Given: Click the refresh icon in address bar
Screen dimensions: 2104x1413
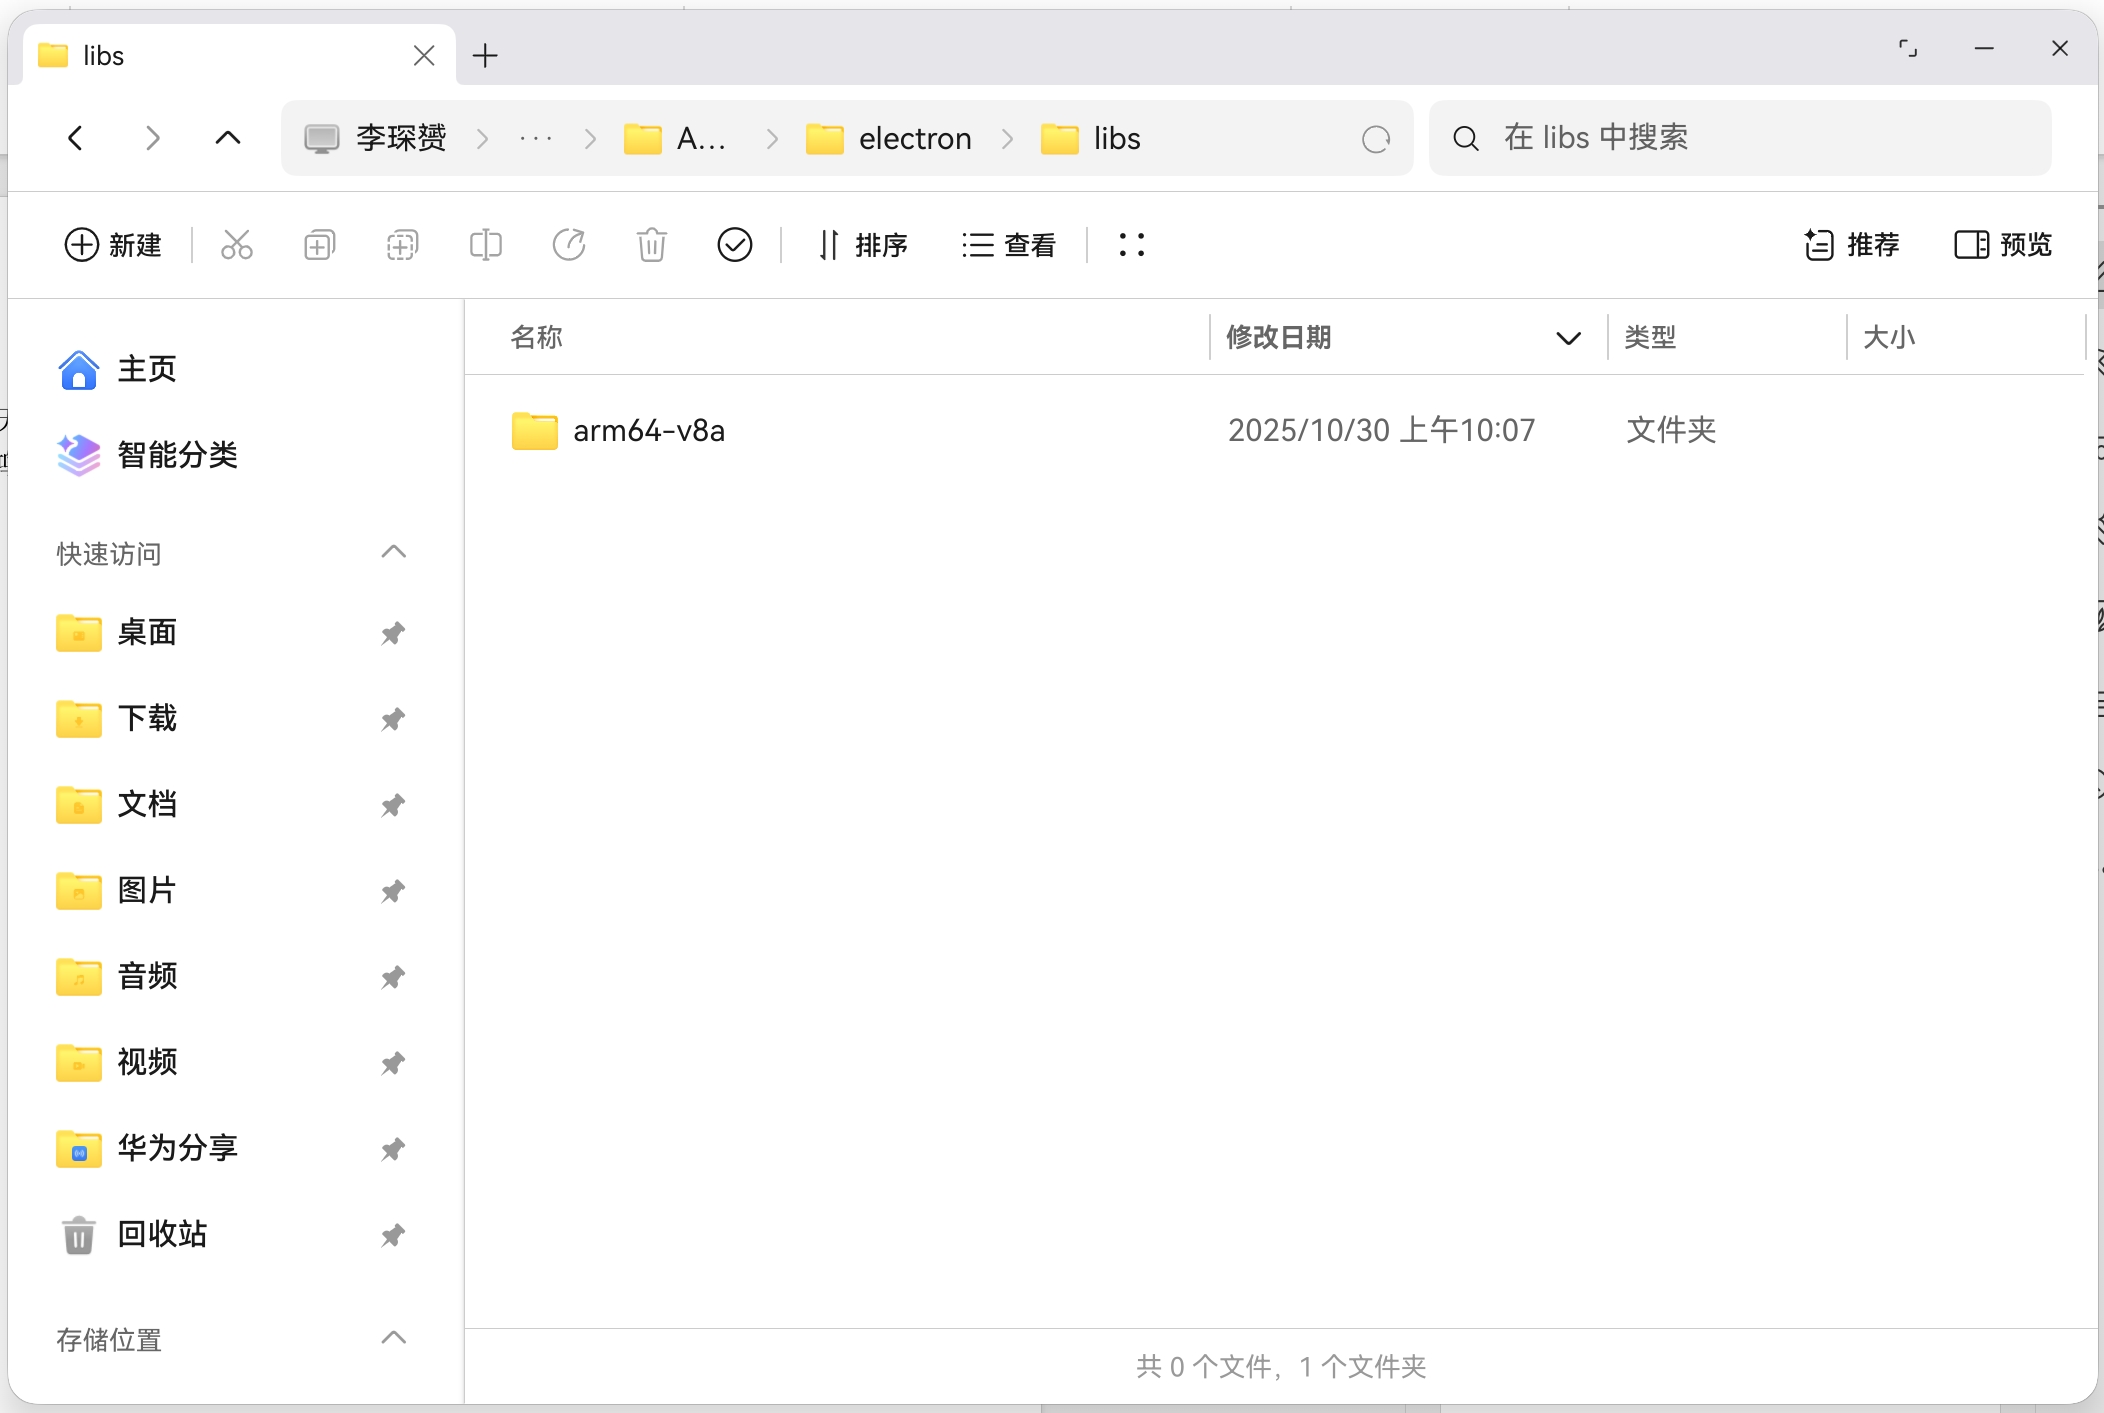Looking at the screenshot, I should point(1376,139).
